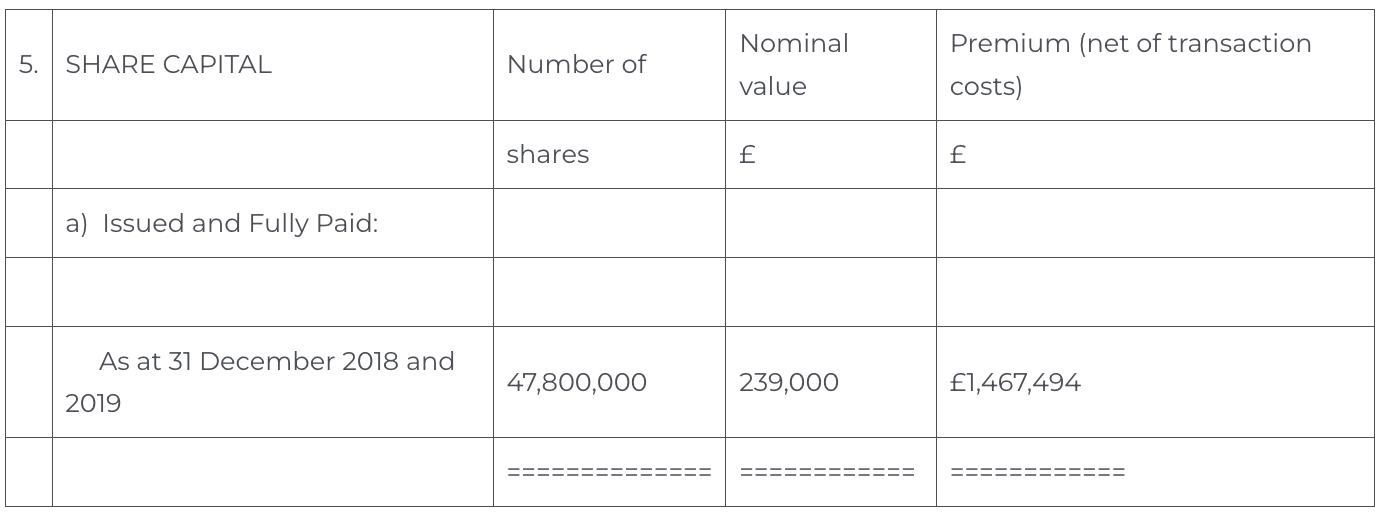
Task: Click the double underline beneath 239,000
Action: point(827,472)
